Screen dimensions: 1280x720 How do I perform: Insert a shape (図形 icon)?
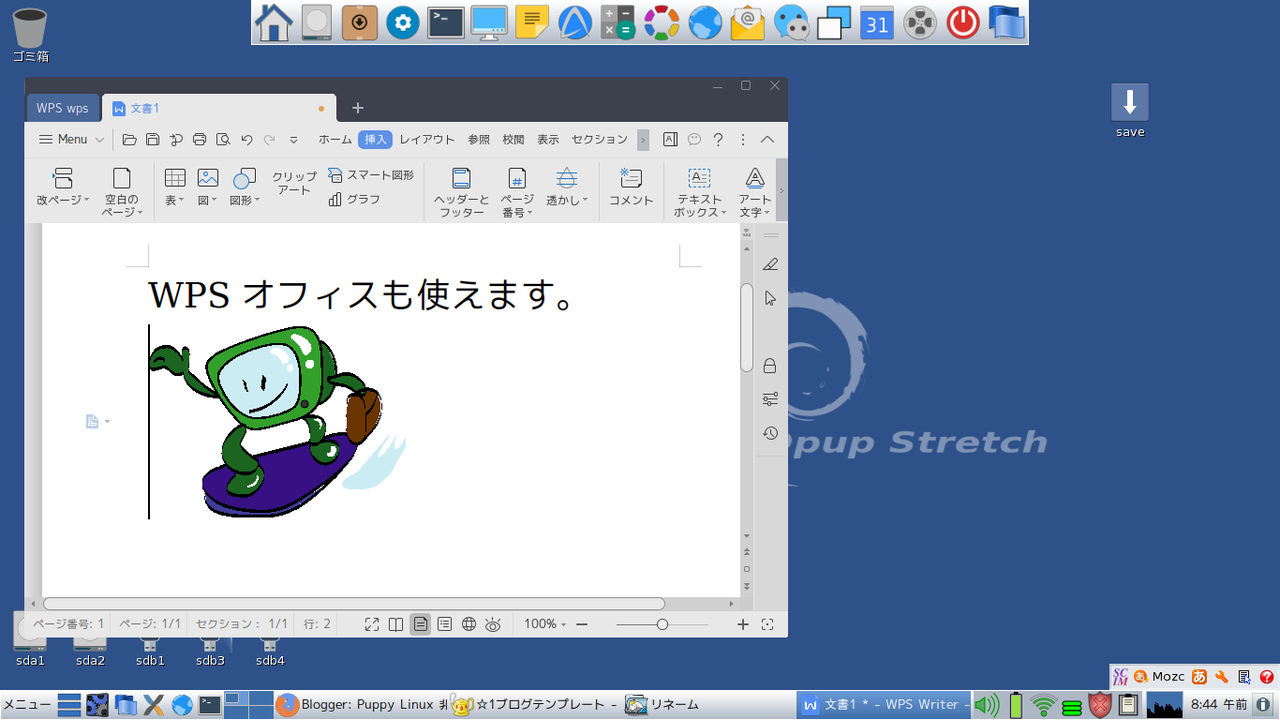[x=244, y=179]
